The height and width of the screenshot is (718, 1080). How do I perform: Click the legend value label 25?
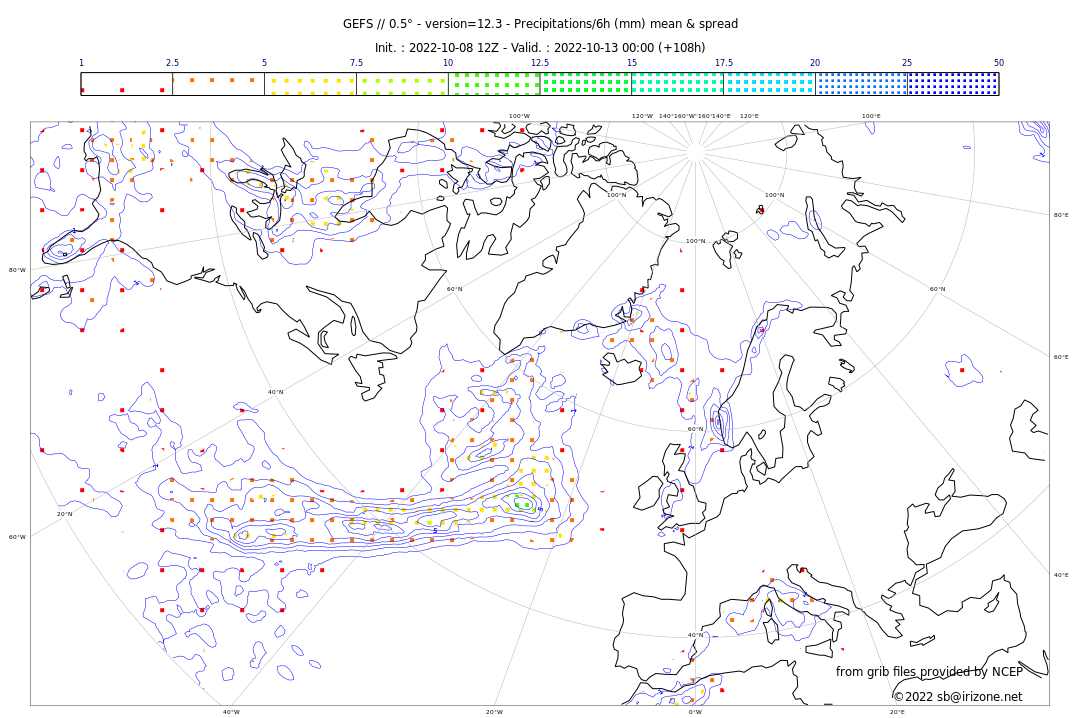pyautogui.click(x=907, y=63)
